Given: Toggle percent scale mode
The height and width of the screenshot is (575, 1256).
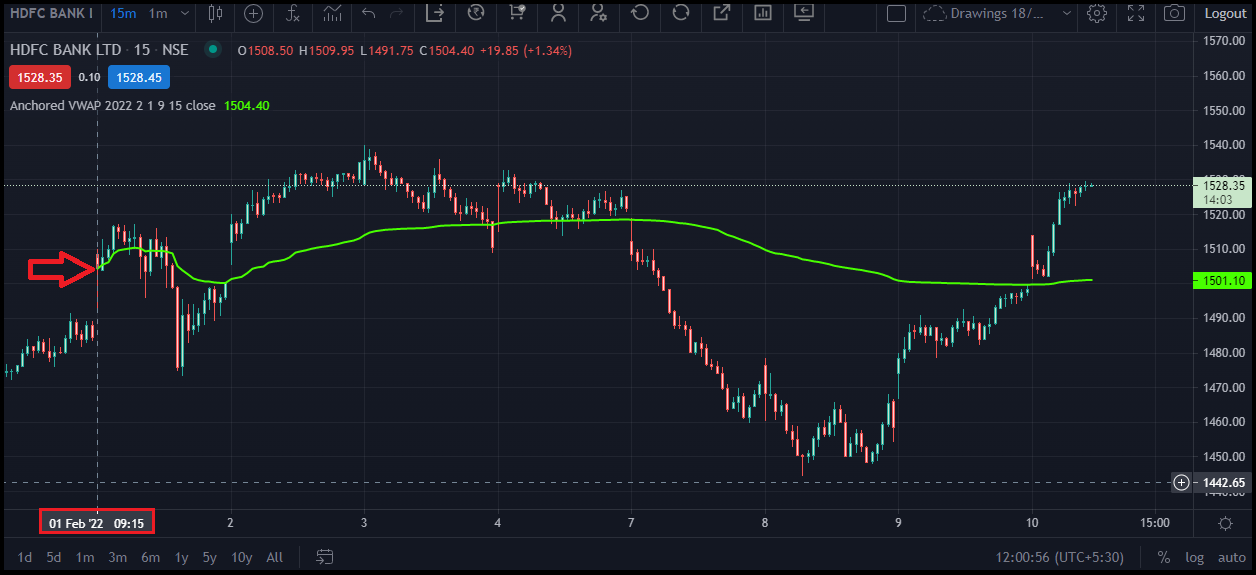Looking at the screenshot, I should (1164, 557).
